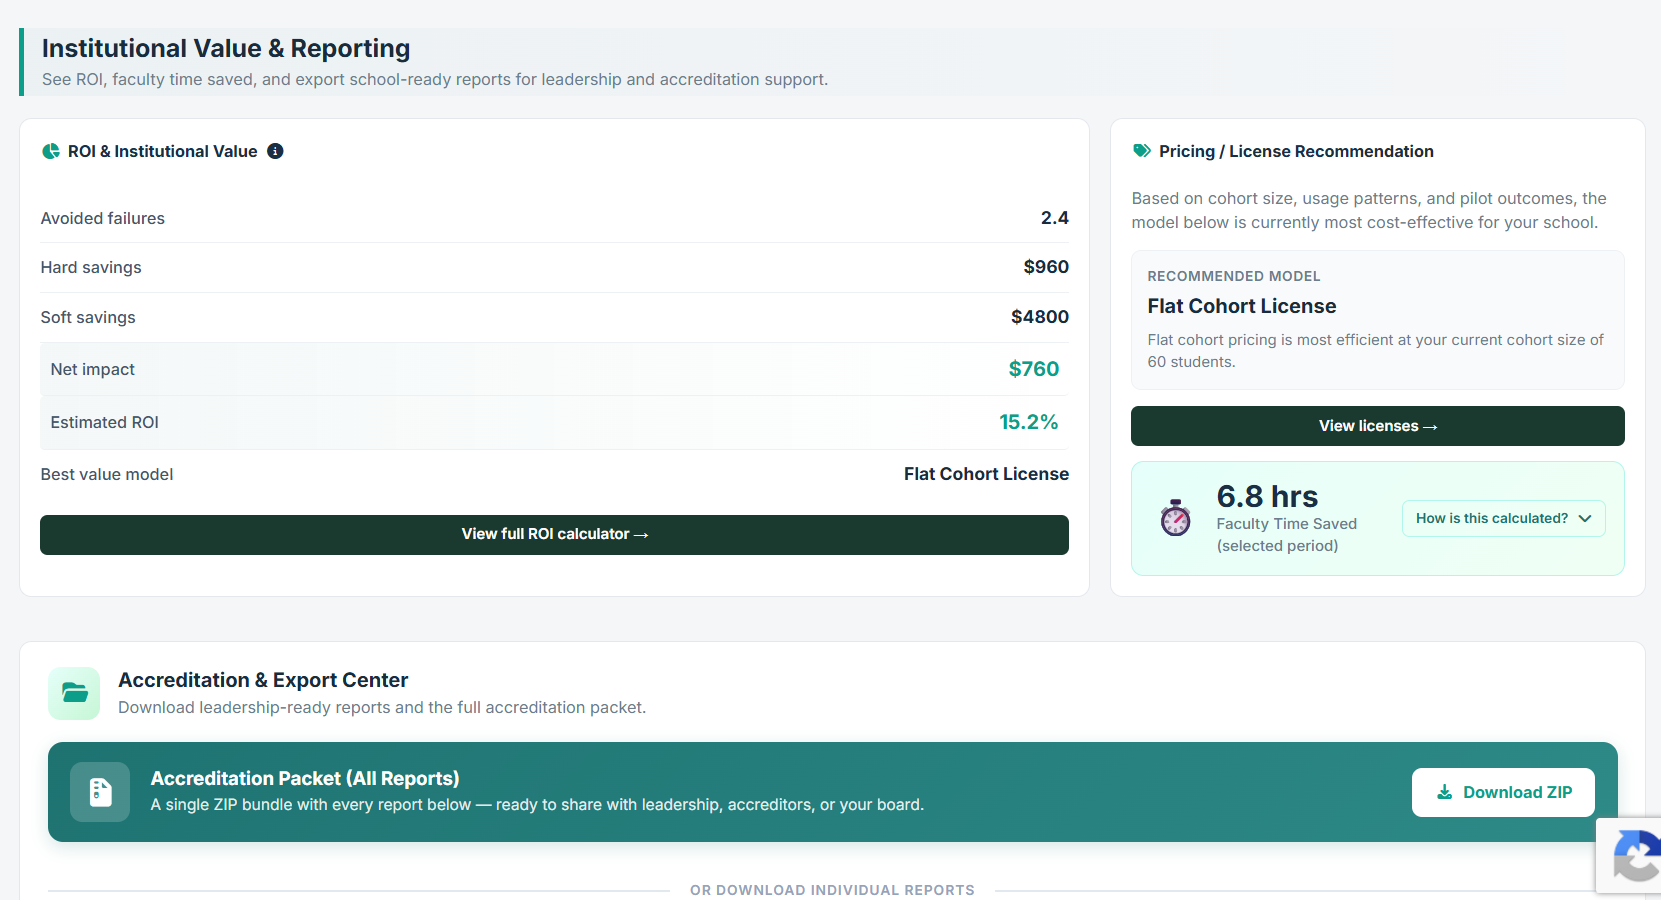Open the View full ROI calculator button

click(x=554, y=535)
